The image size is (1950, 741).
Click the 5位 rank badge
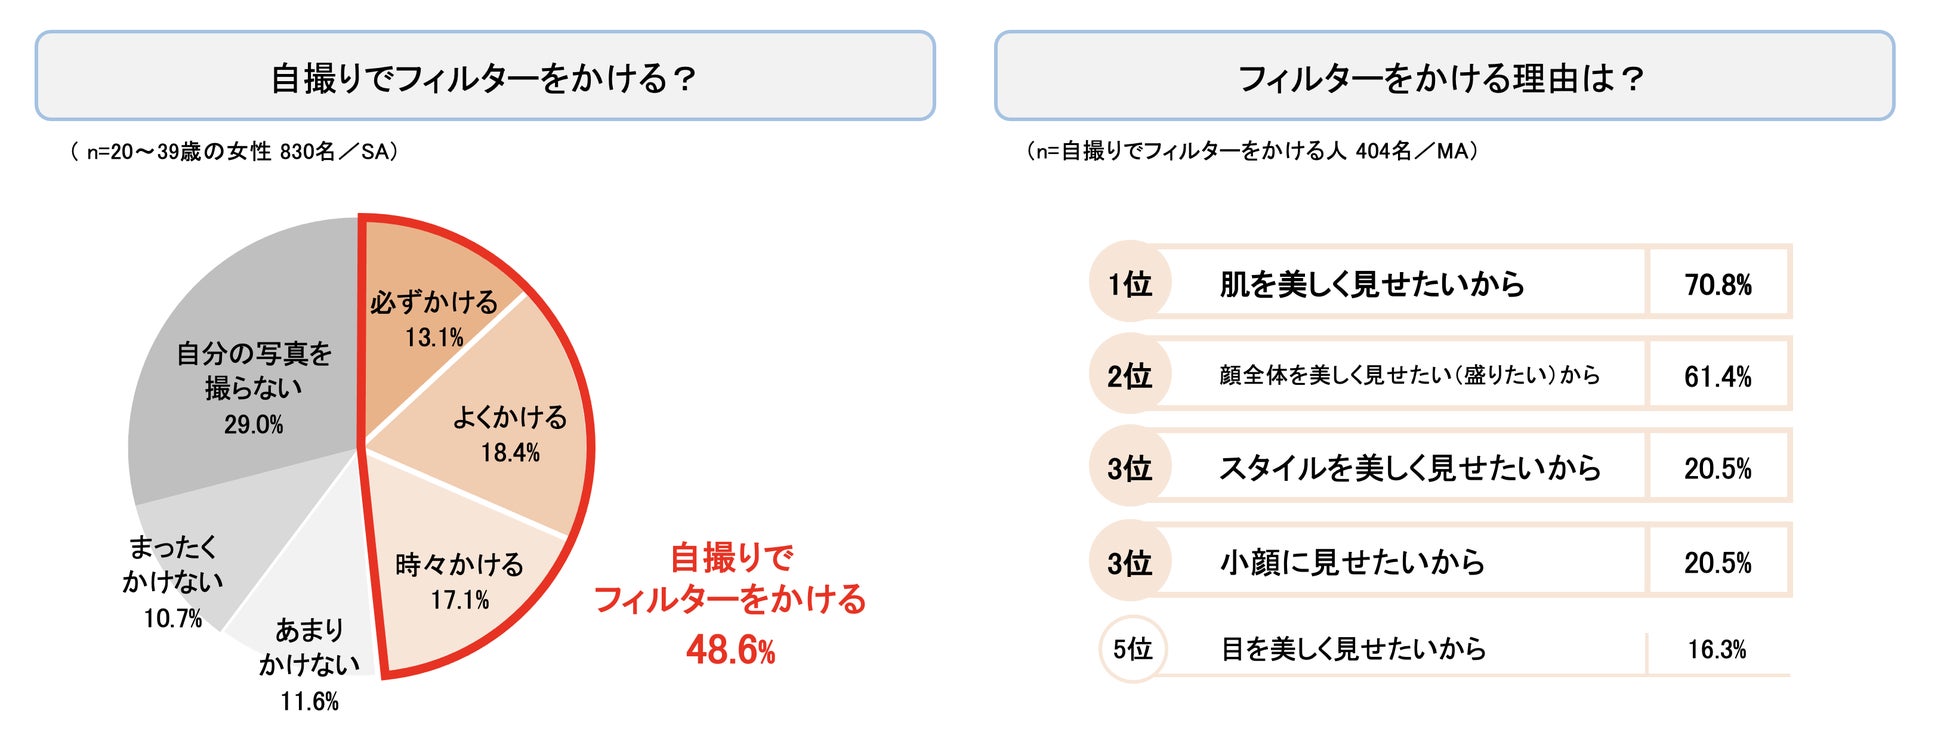[x=1132, y=649]
